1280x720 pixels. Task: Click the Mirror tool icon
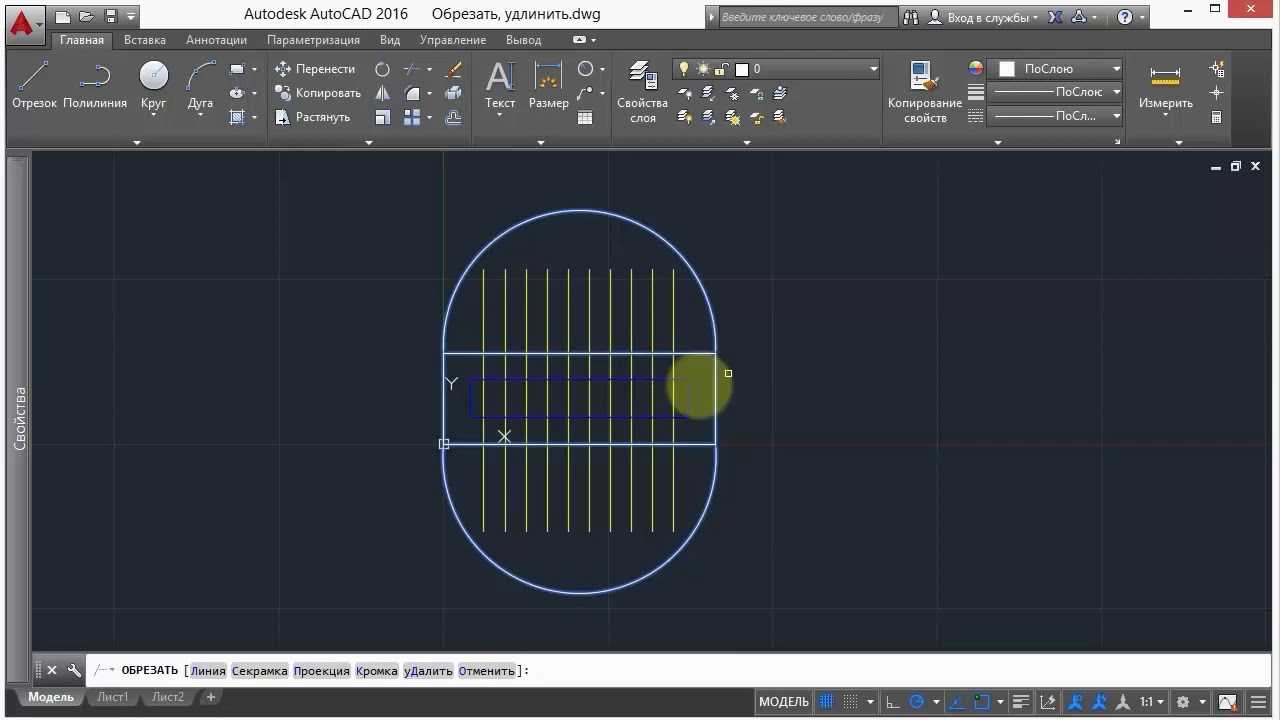pos(382,93)
